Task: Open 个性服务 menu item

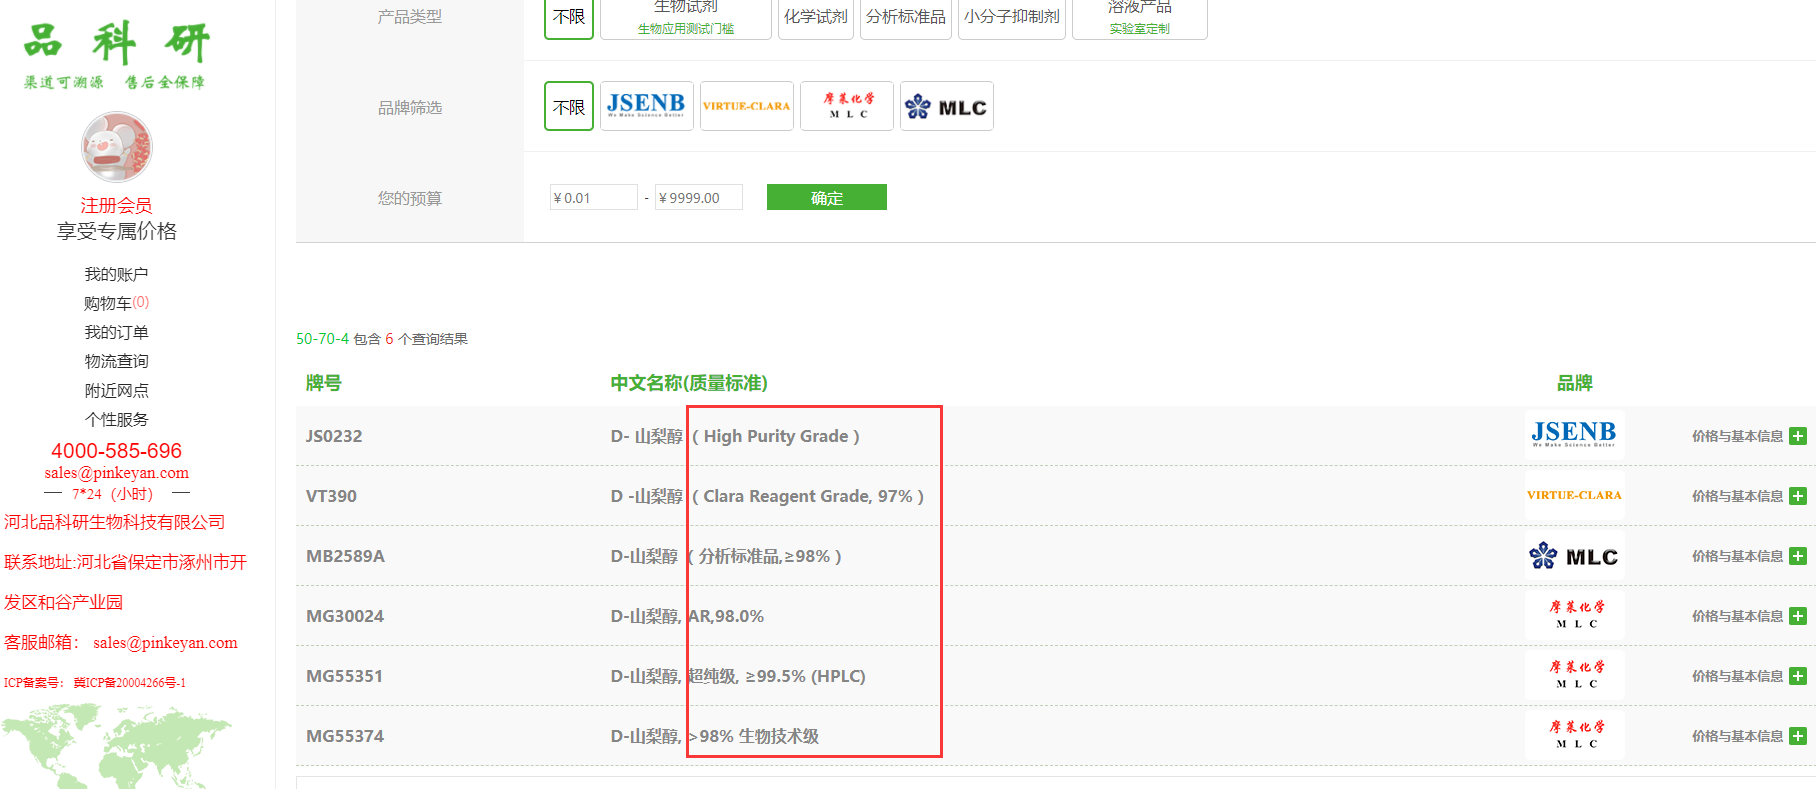Action: (x=116, y=419)
